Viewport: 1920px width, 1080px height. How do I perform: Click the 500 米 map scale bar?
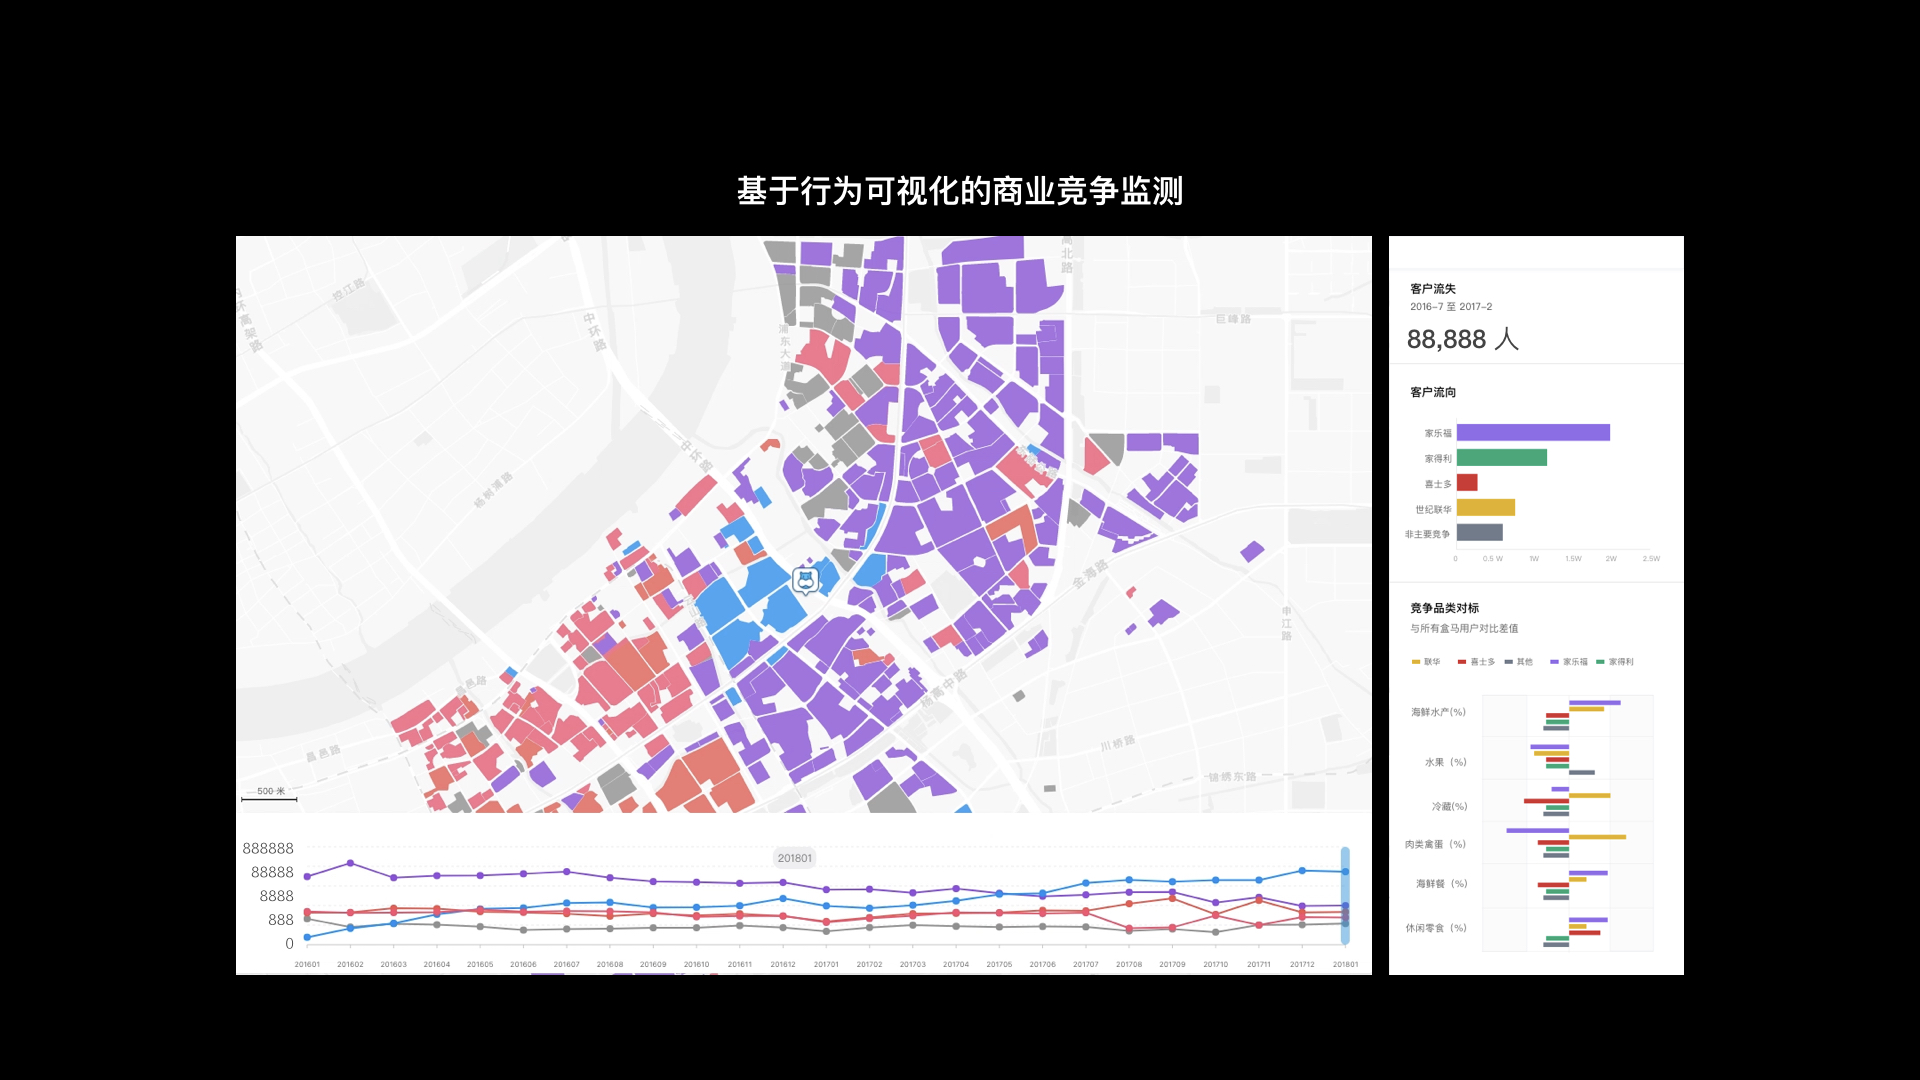pos(269,796)
